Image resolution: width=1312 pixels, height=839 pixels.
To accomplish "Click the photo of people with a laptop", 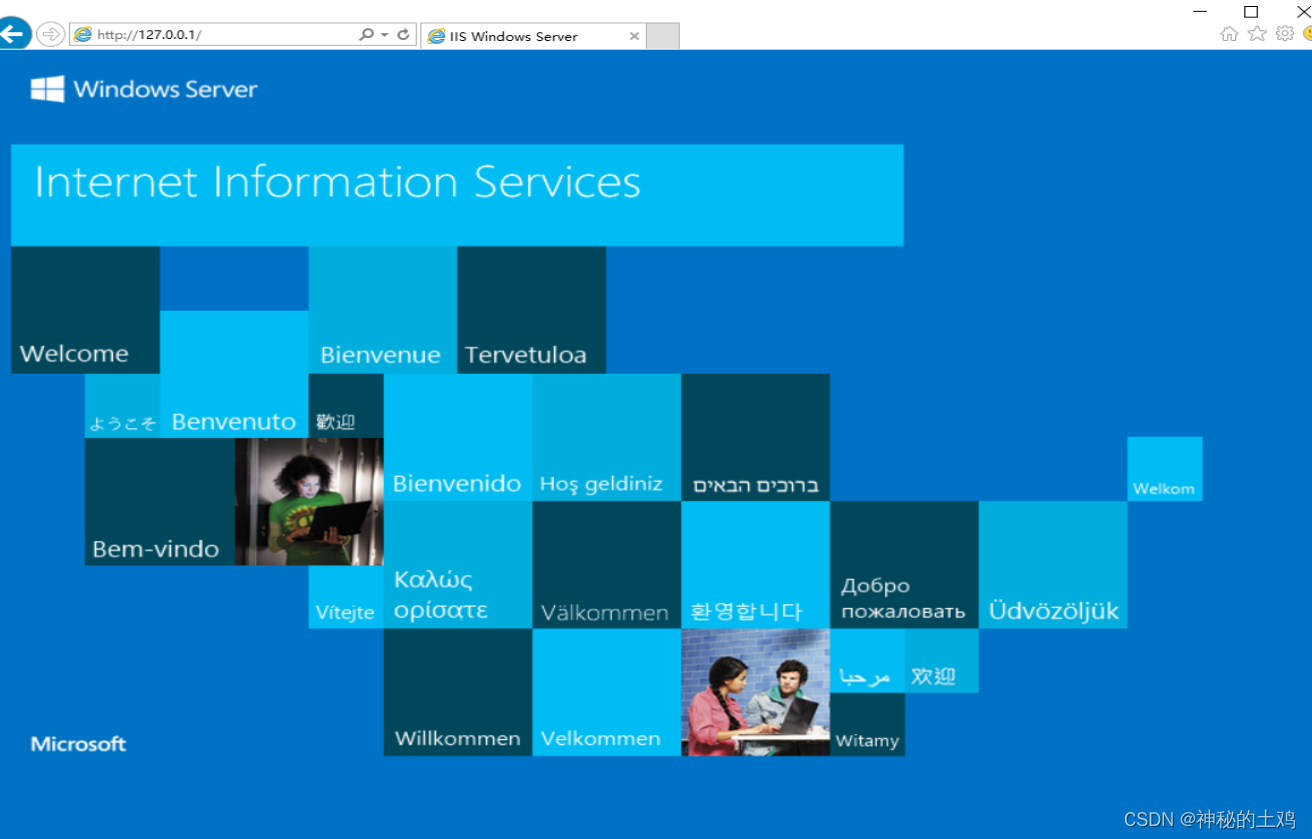I will [755, 692].
